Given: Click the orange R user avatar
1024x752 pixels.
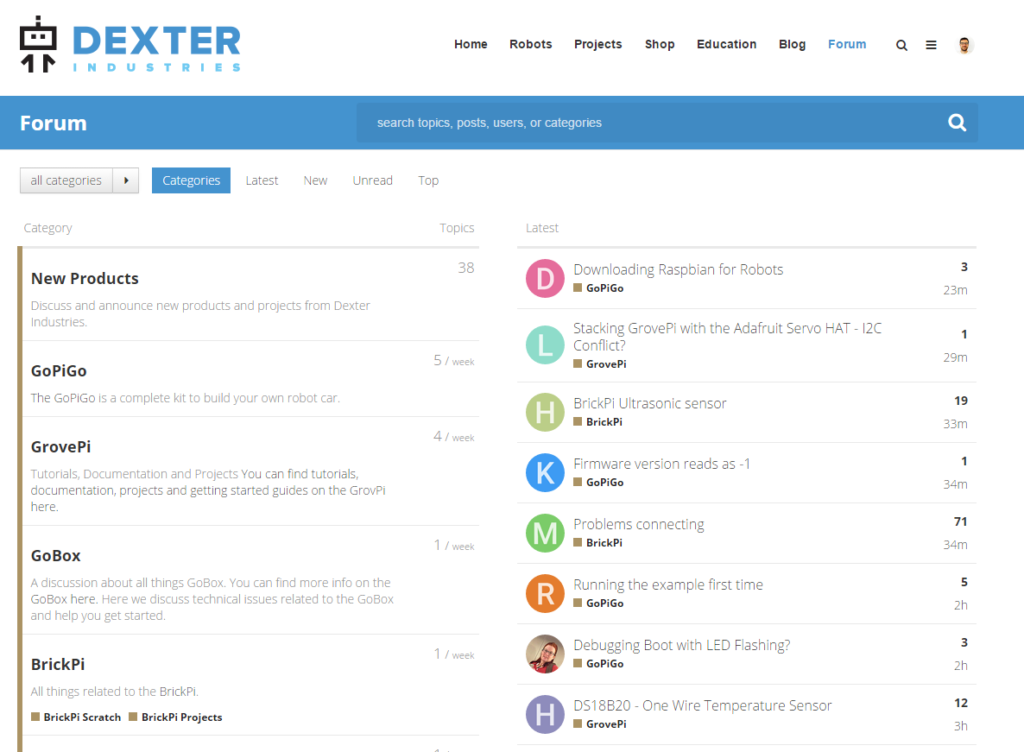Looking at the screenshot, I should coord(545,594).
